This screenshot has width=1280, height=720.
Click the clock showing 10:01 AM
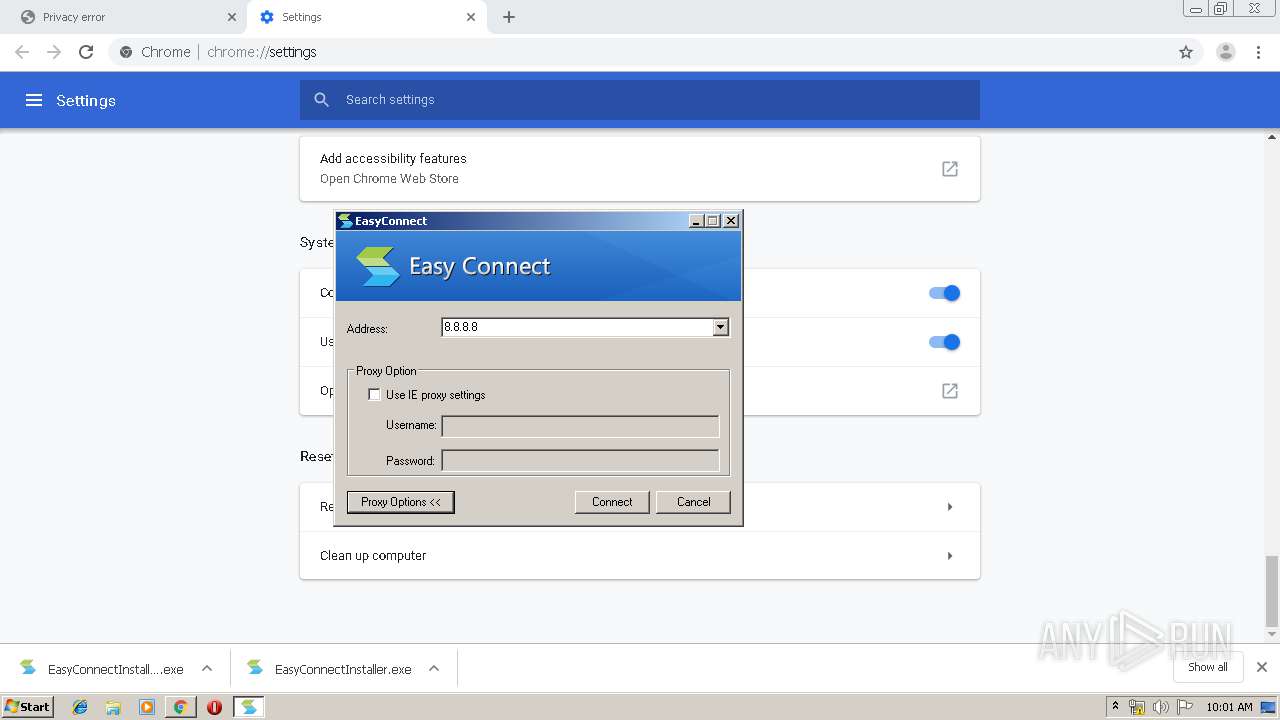[x=1229, y=707]
